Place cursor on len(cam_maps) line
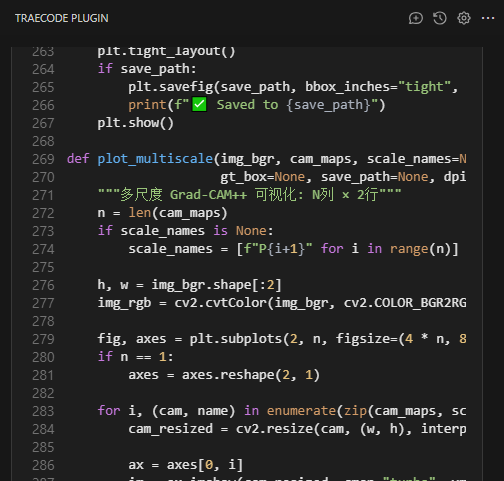This screenshot has width=504, height=481. (x=162, y=213)
